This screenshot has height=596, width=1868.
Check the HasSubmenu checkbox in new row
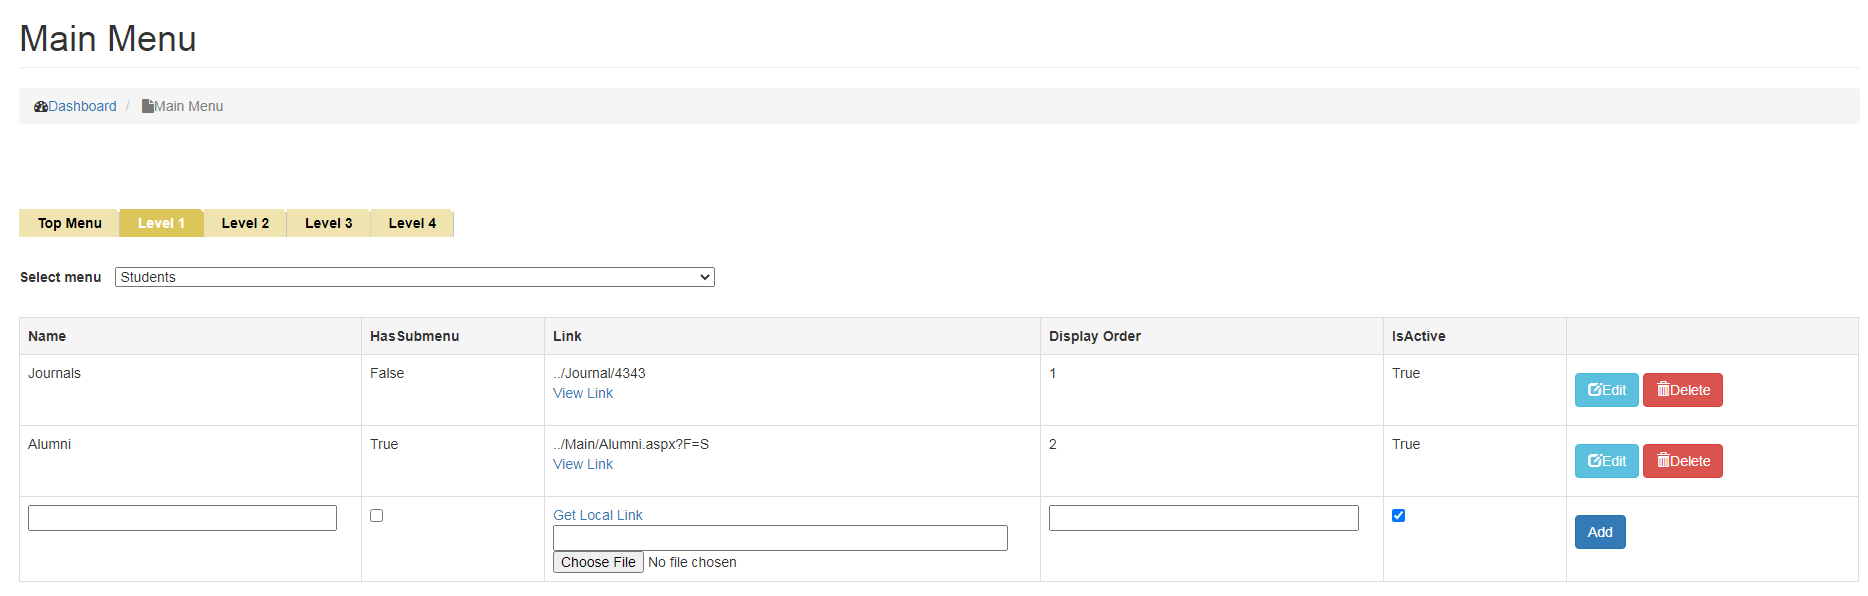pyautogui.click(x=377, y=516)
